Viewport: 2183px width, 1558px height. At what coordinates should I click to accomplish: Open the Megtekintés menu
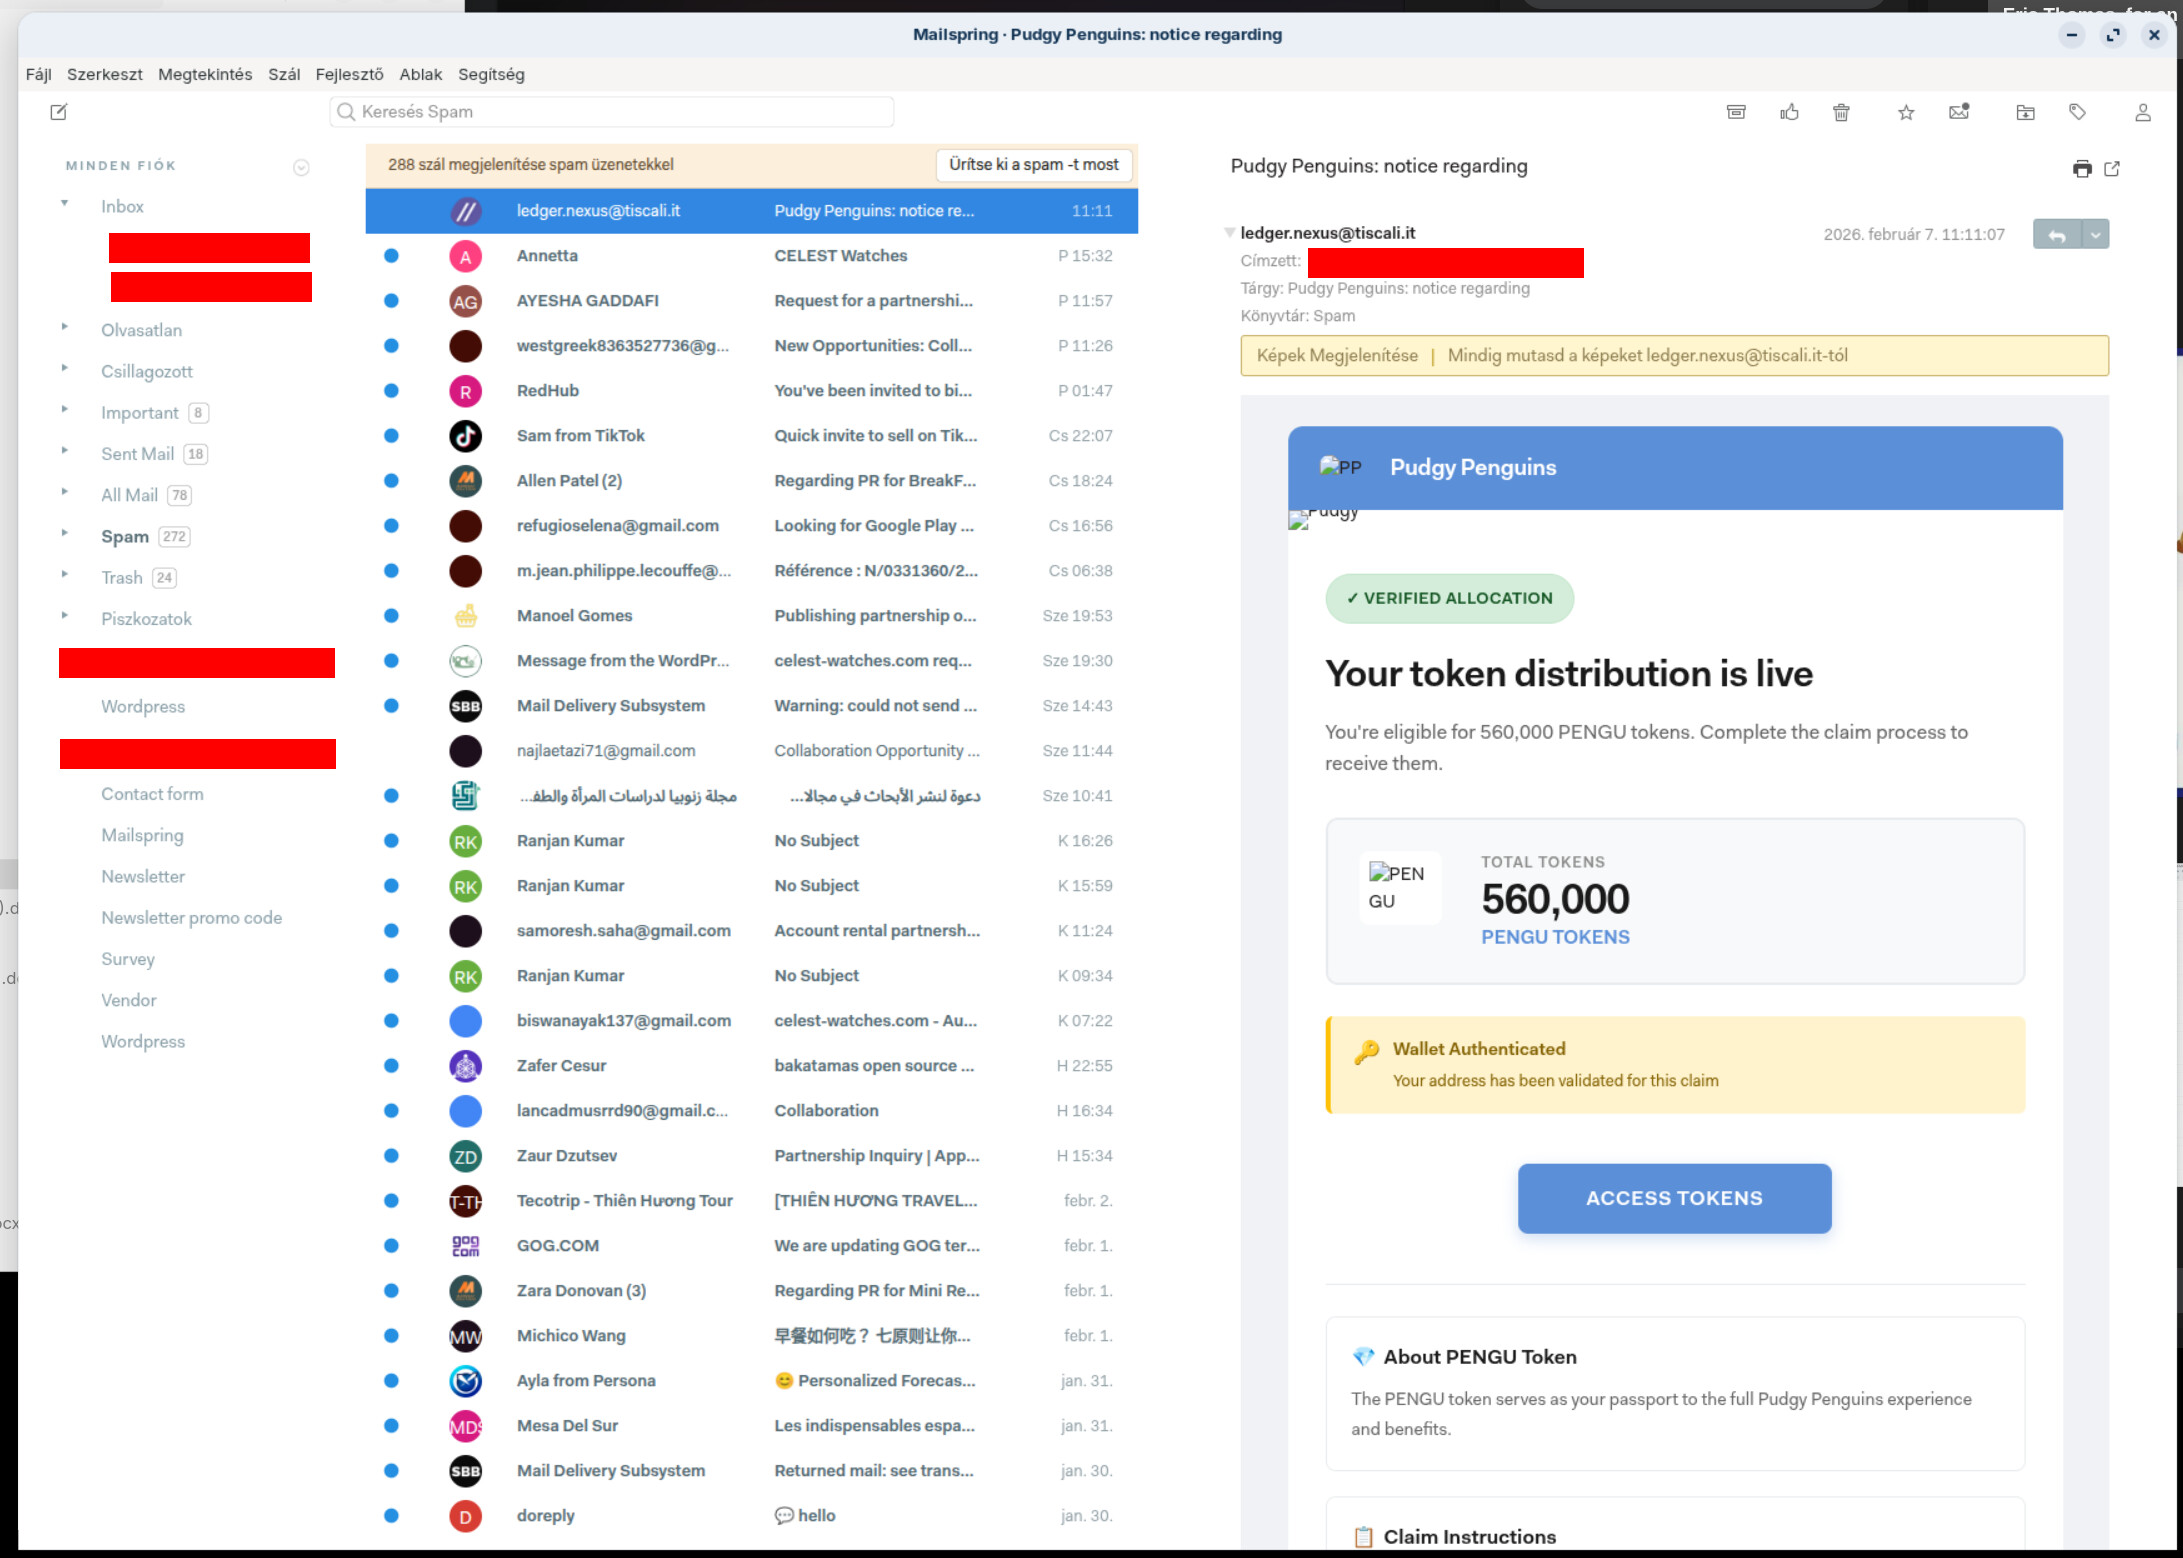[x=205, y=74]
